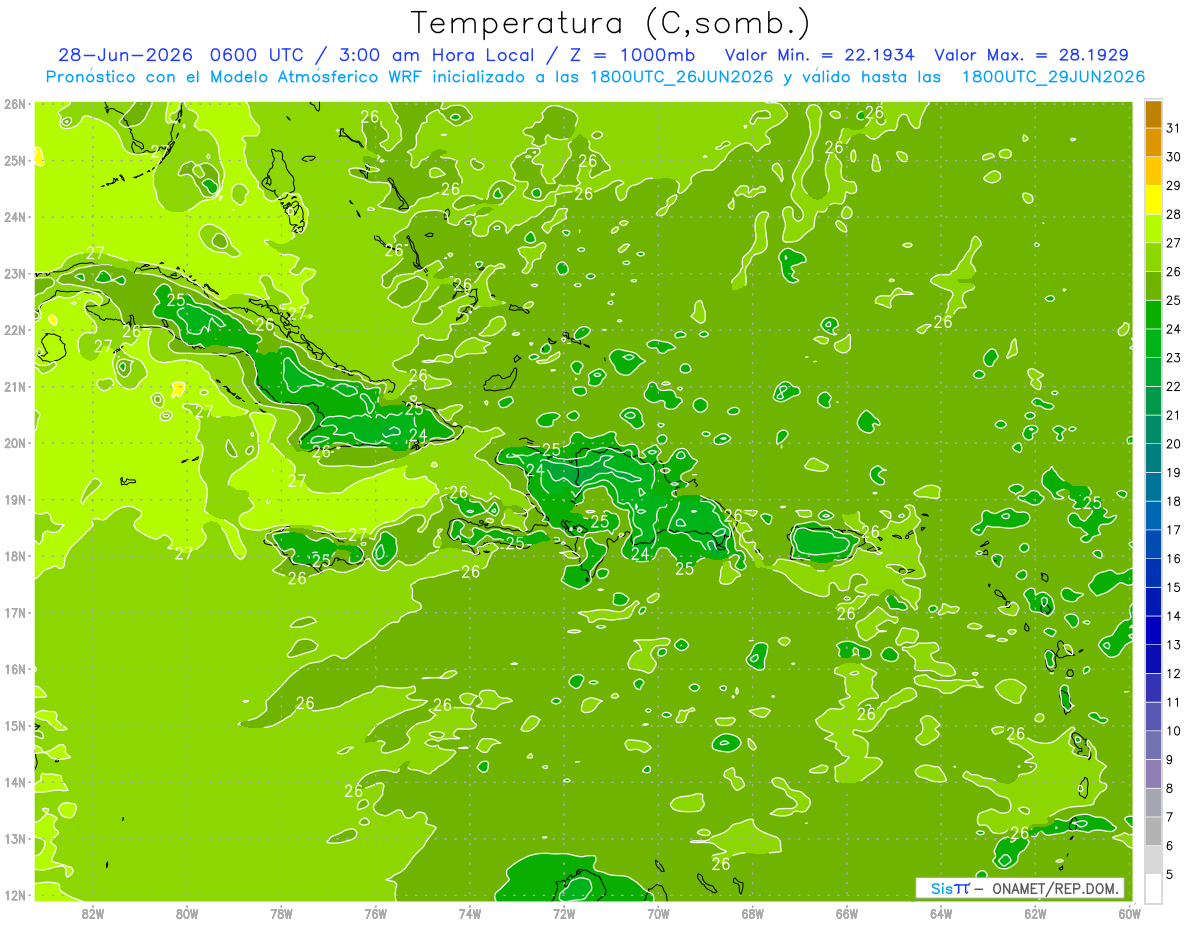The height and width of the screenshot is (927, 1200).
Task: Click the 13N latitude axis label
Action: click(x=14, y=839)
